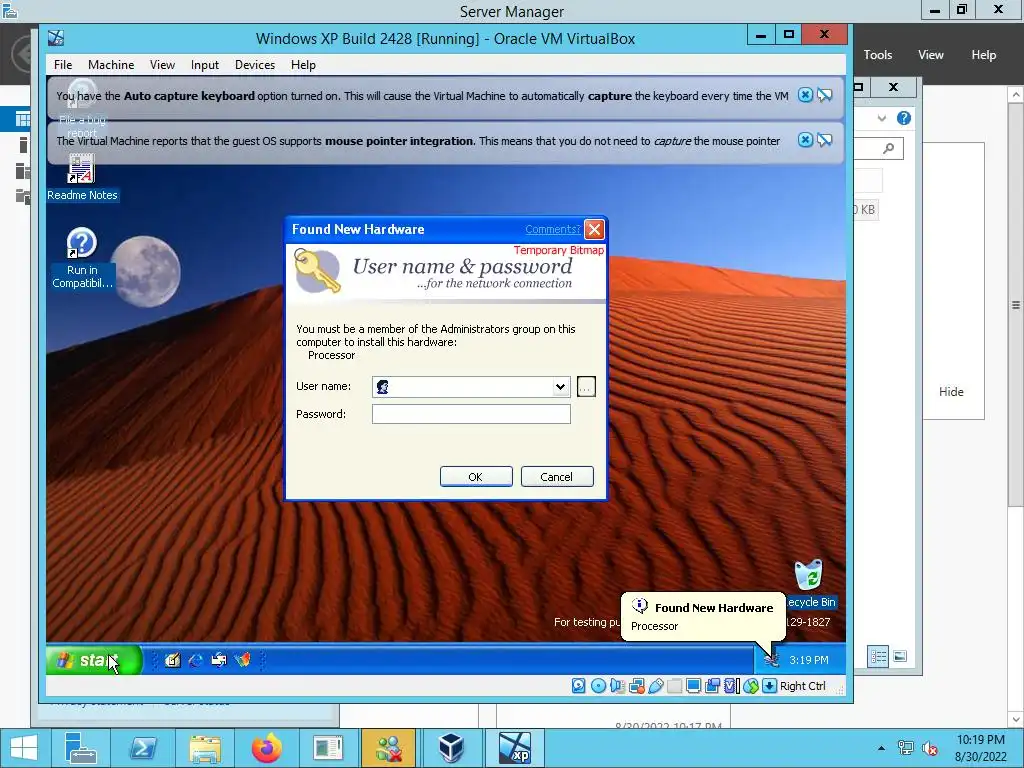The width and height of the screenshot is (1024, 768).
Task: Click the VirtualBox shared folders indicator
Action: [x=675, y=686]
